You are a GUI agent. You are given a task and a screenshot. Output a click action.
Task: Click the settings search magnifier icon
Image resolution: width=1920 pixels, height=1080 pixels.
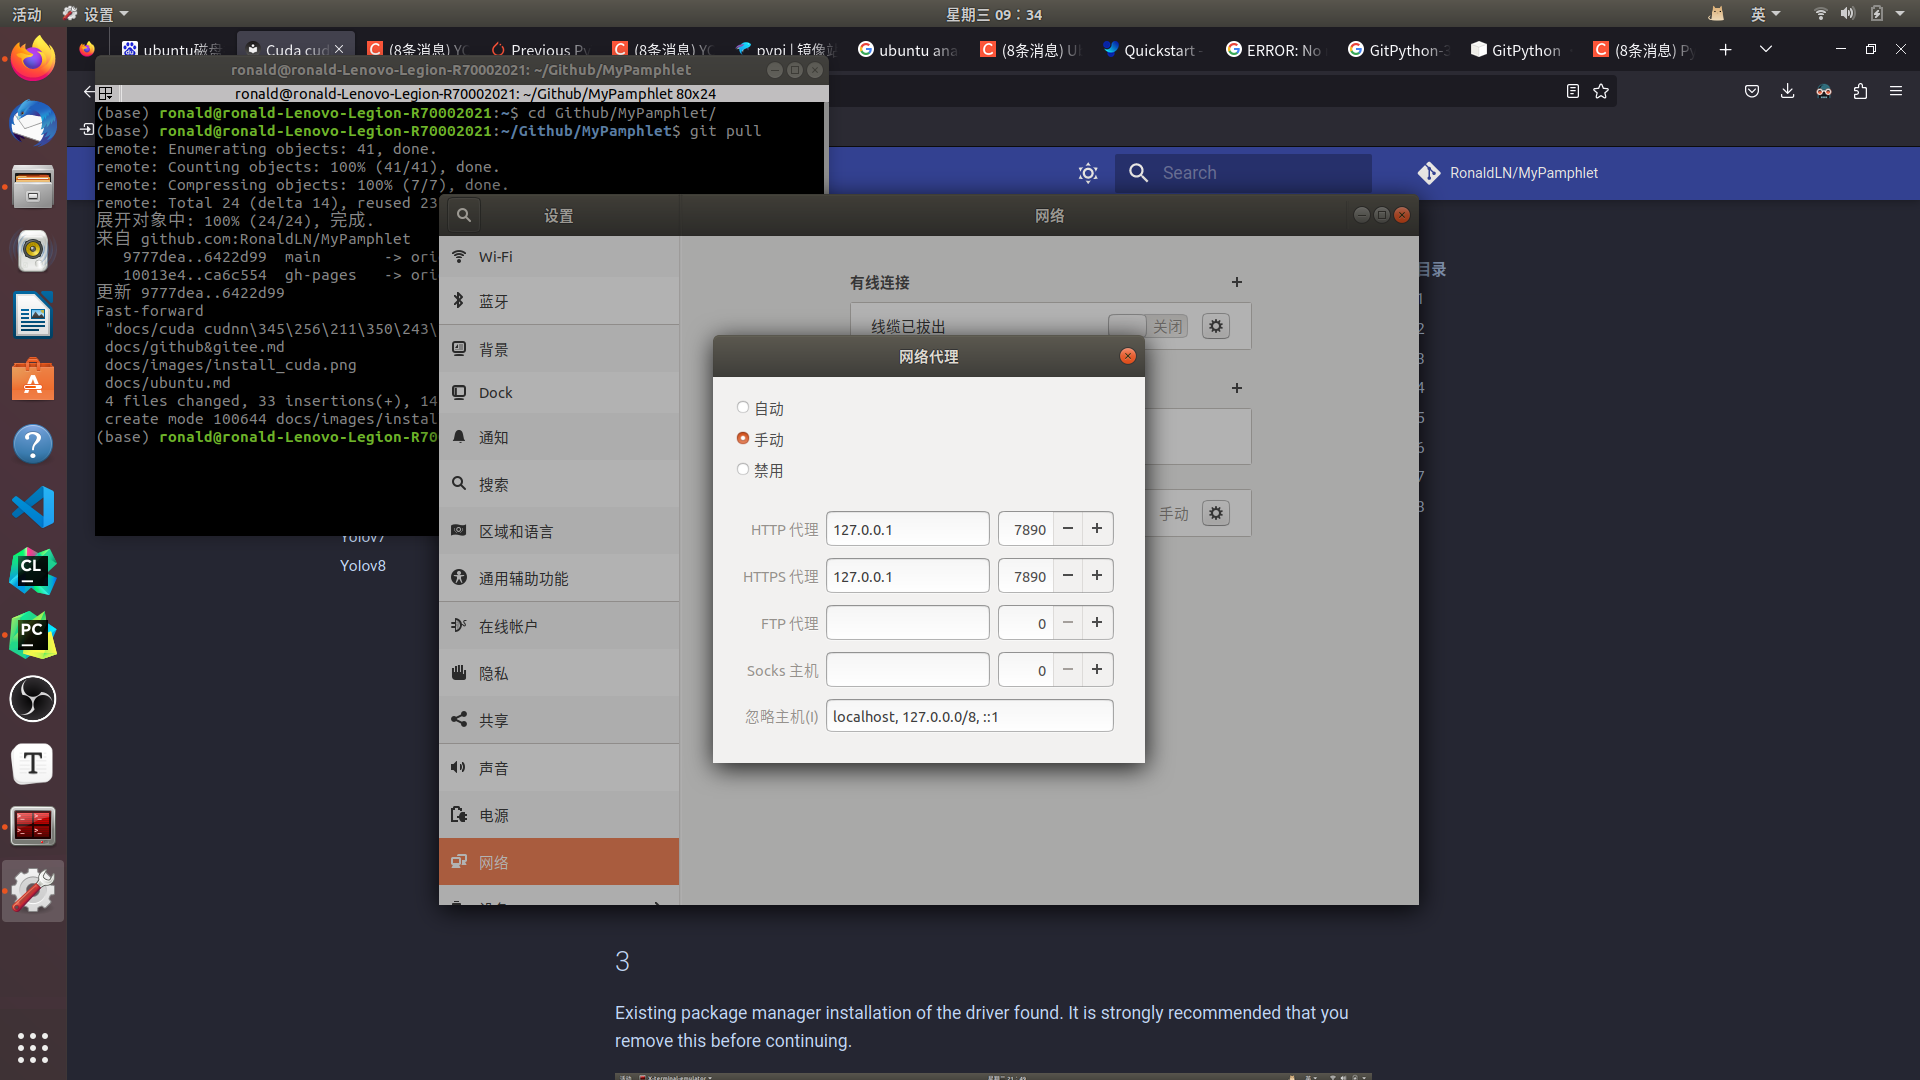tap(464, 215)
